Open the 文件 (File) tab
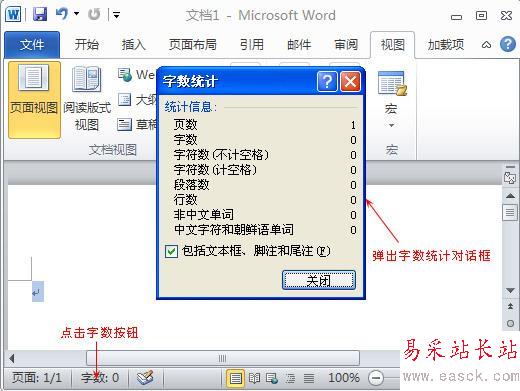Image resolution: width=520 pixels, height=391 pixels. (x=32, y=45)
